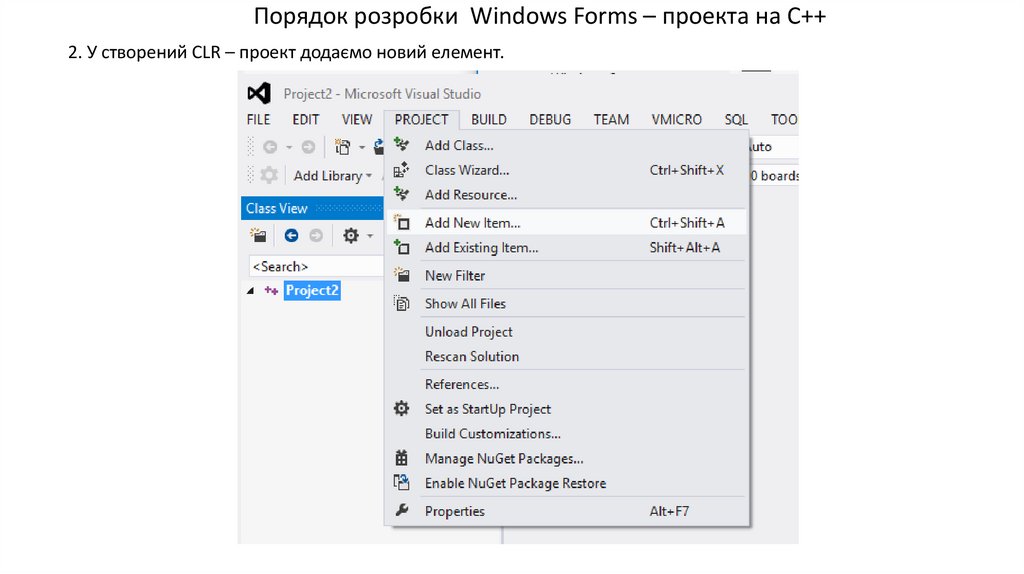Viewport: 1024px width, 574px height.
Task: Select Project2 in the Class View tree
Action: click(x=312, y=291)
